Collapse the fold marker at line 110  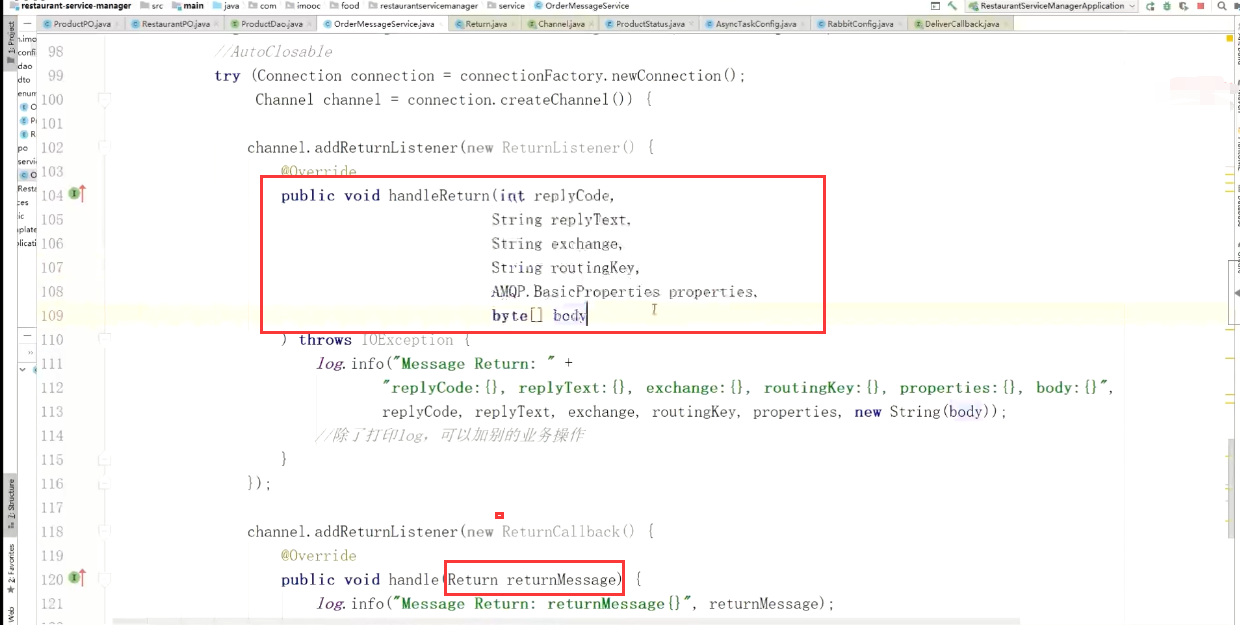coord(103,339)
